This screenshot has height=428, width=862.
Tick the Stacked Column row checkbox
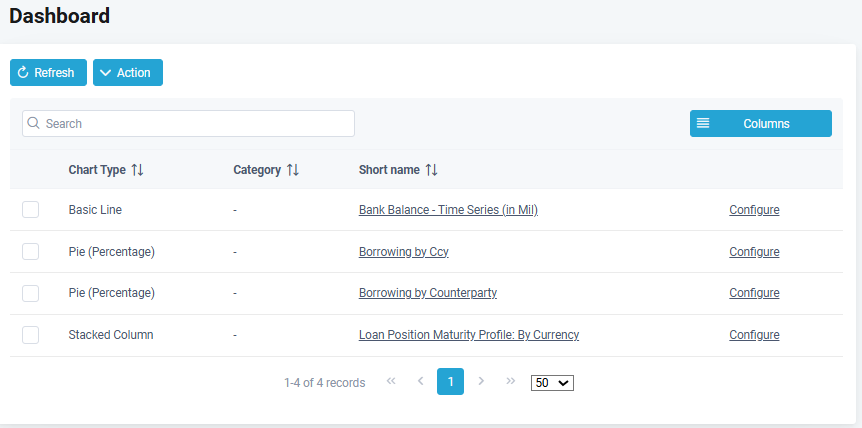31,335
